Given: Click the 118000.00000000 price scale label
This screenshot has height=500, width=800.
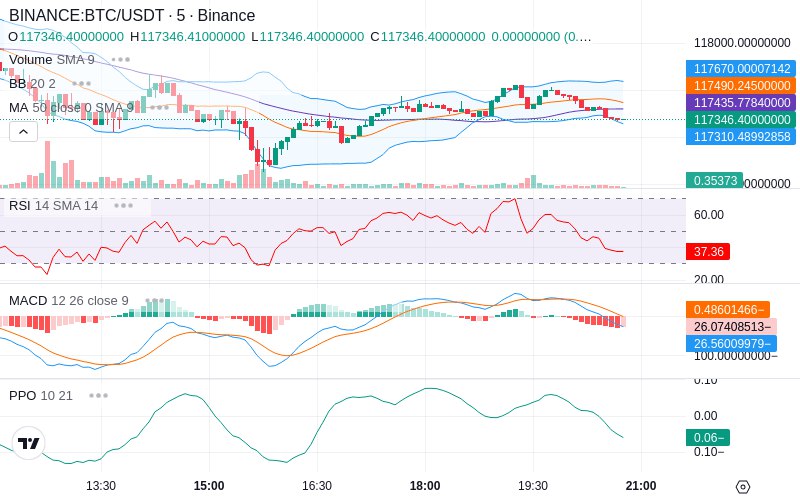Looking at the screenshot, I should [x=742, y=43].
